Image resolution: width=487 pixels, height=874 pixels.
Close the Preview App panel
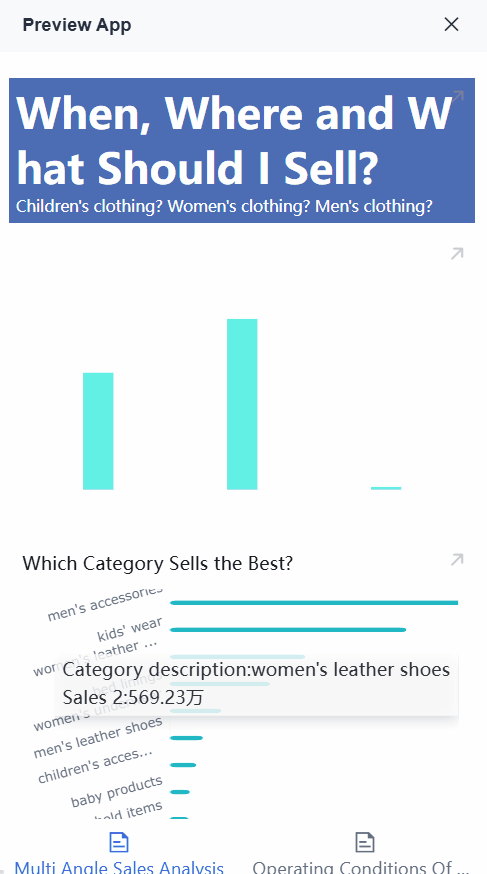[451, 25]
